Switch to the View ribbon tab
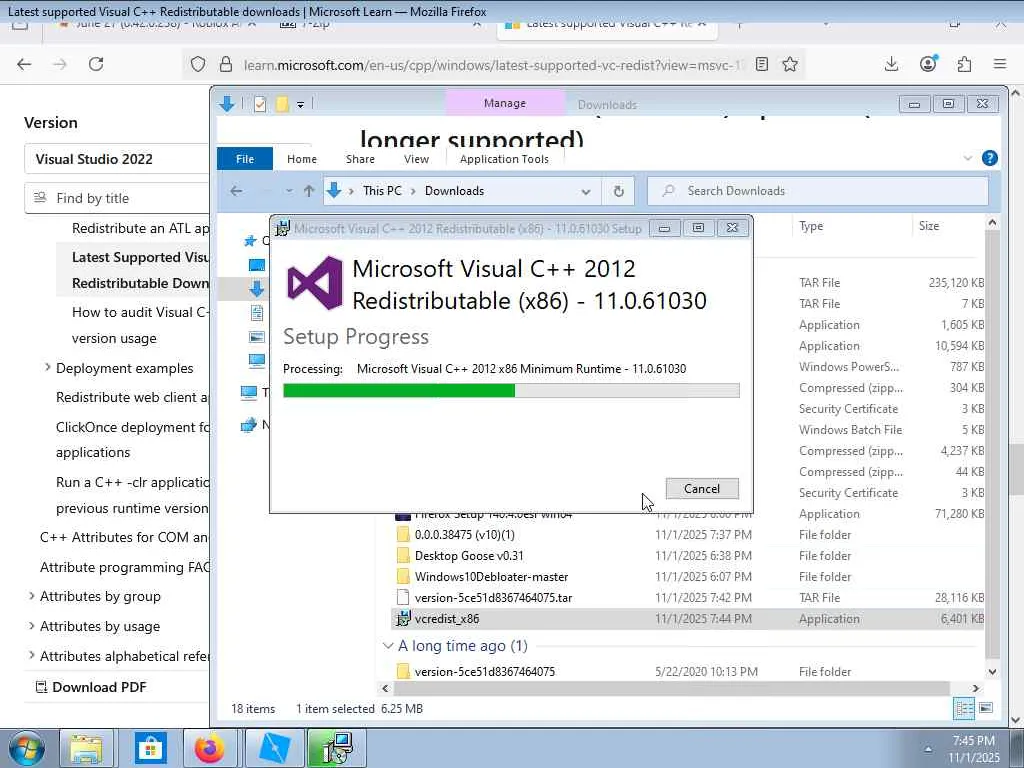This screenshot has height=768, width=1024. [416, 159]
